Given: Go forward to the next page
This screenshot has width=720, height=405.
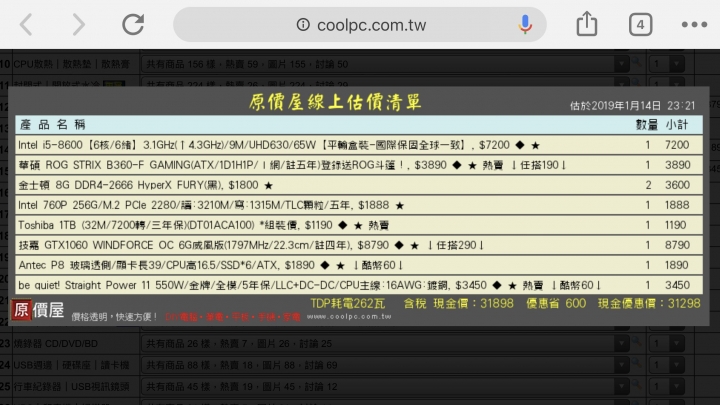Looking at the screenshot, I should (x=79, y=24).
